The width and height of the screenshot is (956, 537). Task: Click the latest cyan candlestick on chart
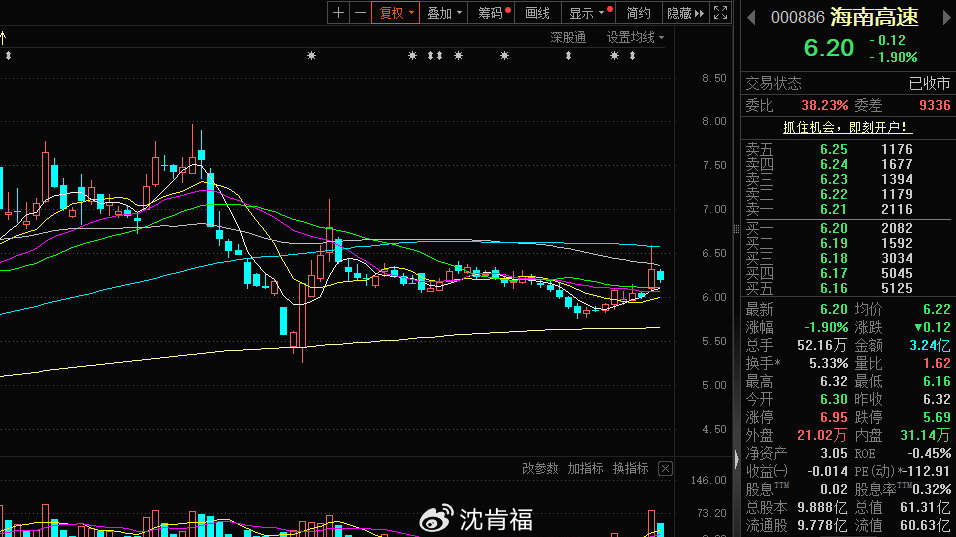(x=660, y=275)
